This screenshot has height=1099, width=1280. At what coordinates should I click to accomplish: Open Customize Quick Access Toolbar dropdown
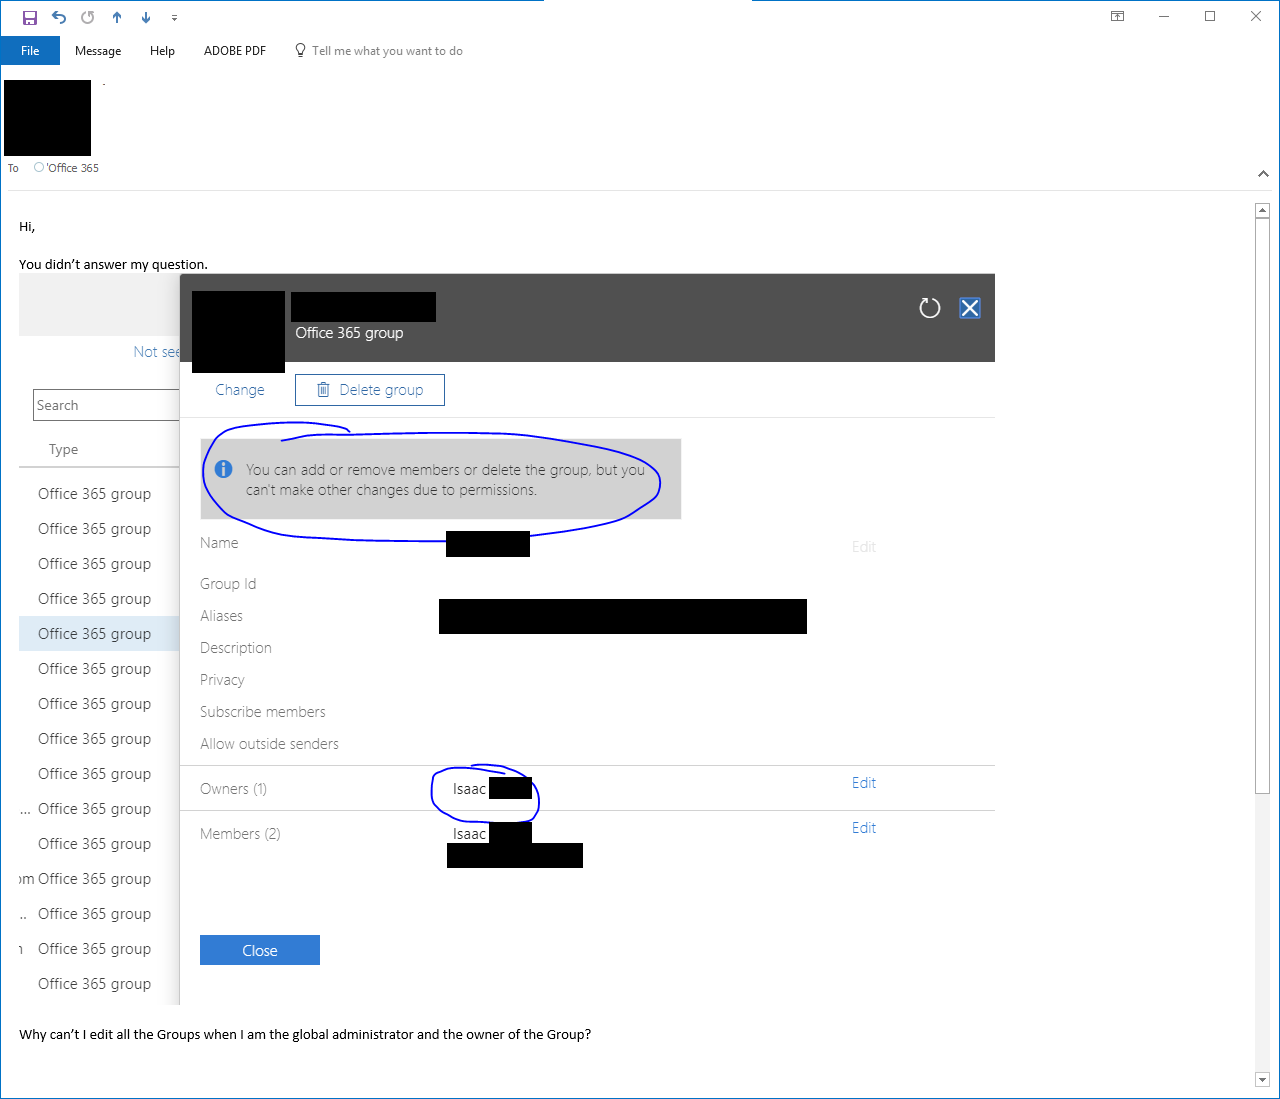174,17
